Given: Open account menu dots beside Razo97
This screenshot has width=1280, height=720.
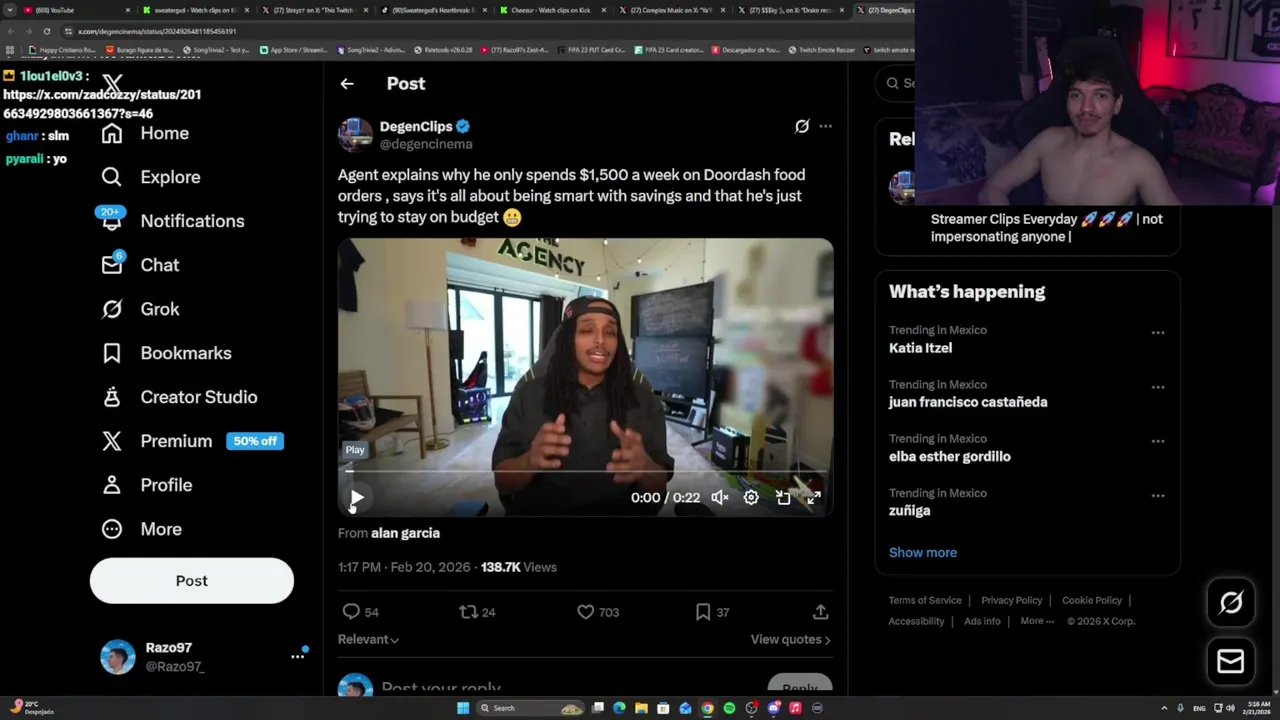Looking at the screenshot, I should [297, 656].
